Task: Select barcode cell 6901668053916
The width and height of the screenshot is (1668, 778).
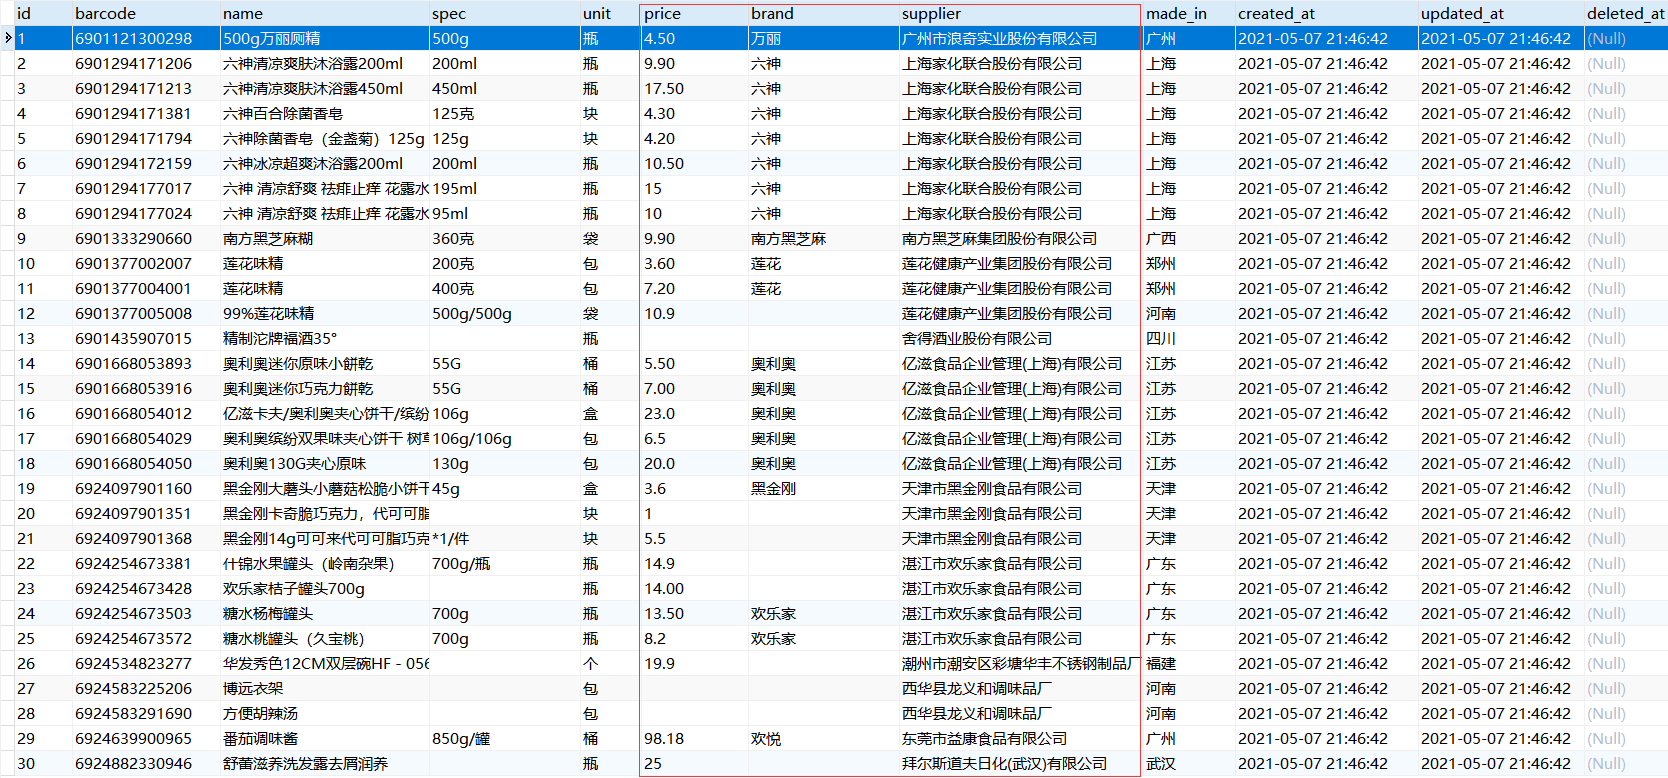Action: [146, 388]
